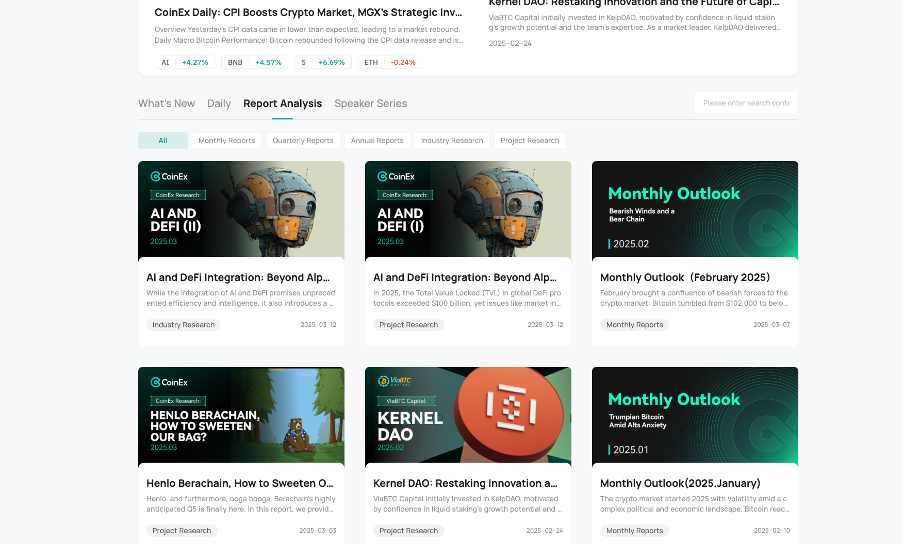The image size is (904, 544).
Task: Open Monthly Outlook (February 2025) title
Action: click(x=685, y=278)
